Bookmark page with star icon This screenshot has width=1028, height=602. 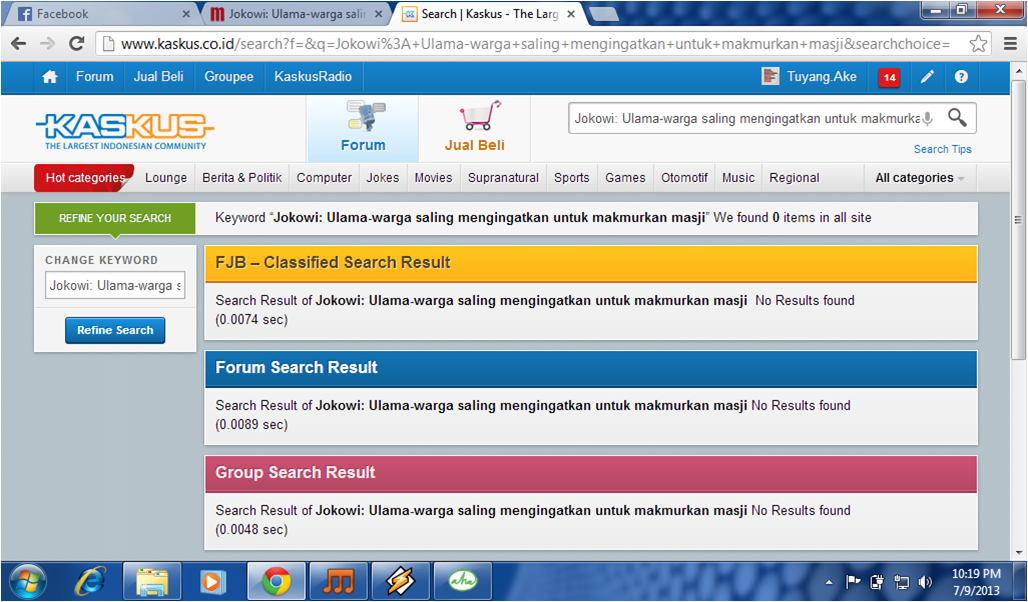[978, 44]
